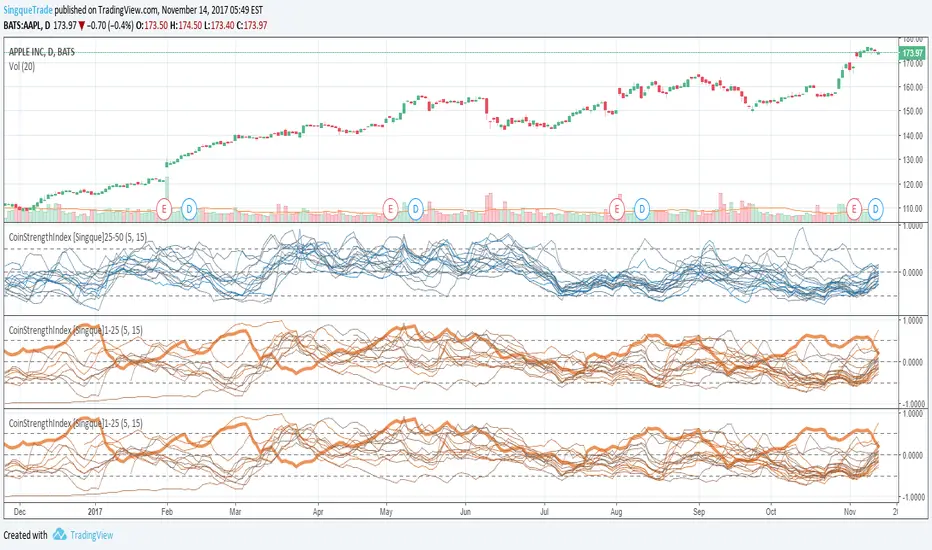The height and width of the screenshot is (550, 932).
Task: Click the earnings E marker near May
Action: 390,209
